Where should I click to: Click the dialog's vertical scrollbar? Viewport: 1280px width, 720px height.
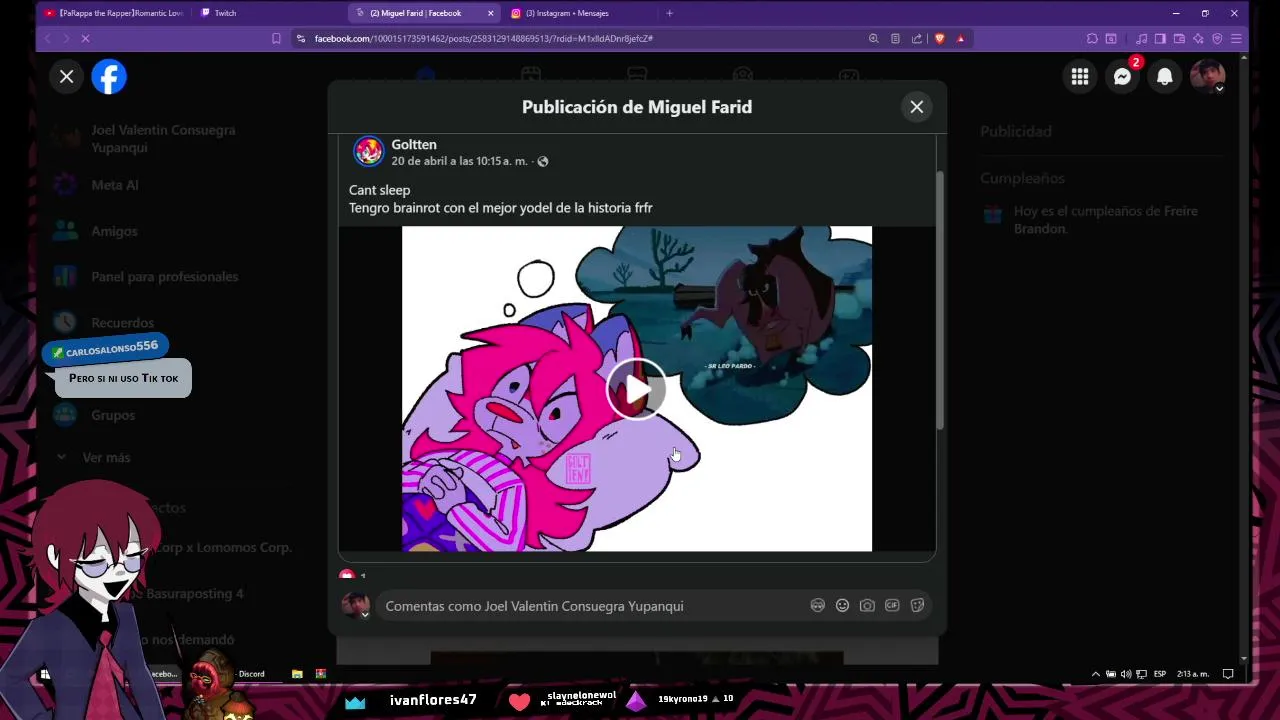[x=940, y=300]
